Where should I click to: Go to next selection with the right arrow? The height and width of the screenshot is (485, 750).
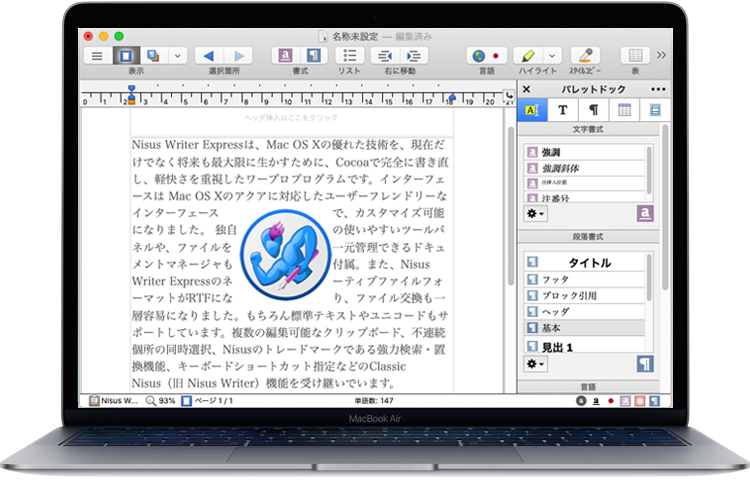pyautogui.click(x=238, y=56)
